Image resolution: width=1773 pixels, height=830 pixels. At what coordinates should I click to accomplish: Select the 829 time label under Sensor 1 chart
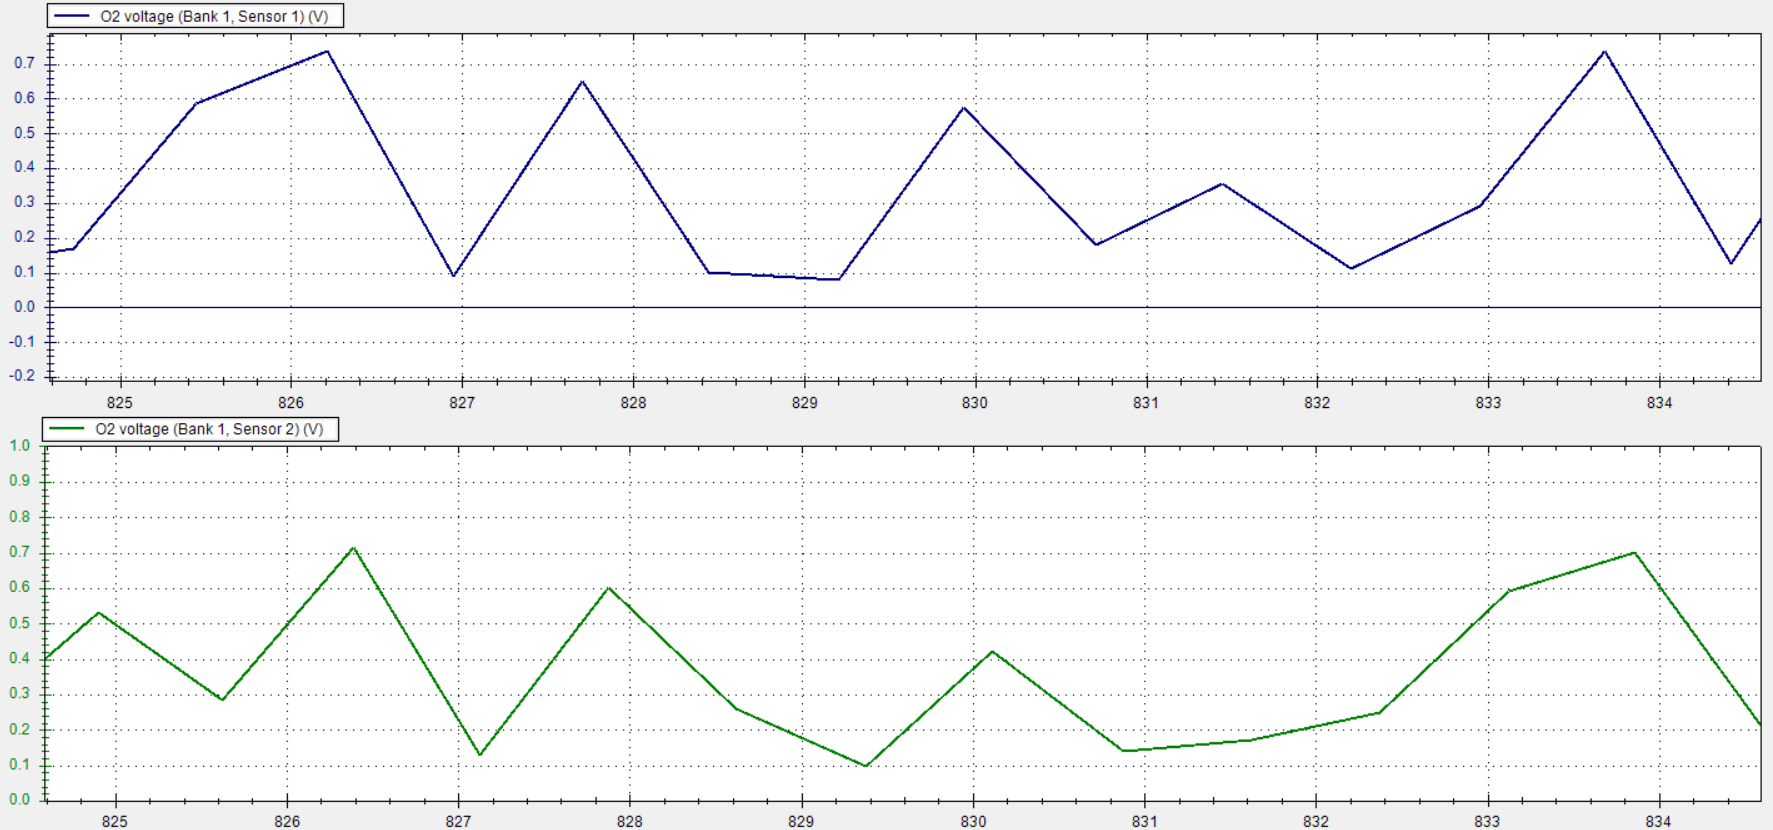(x=804, y=403)
